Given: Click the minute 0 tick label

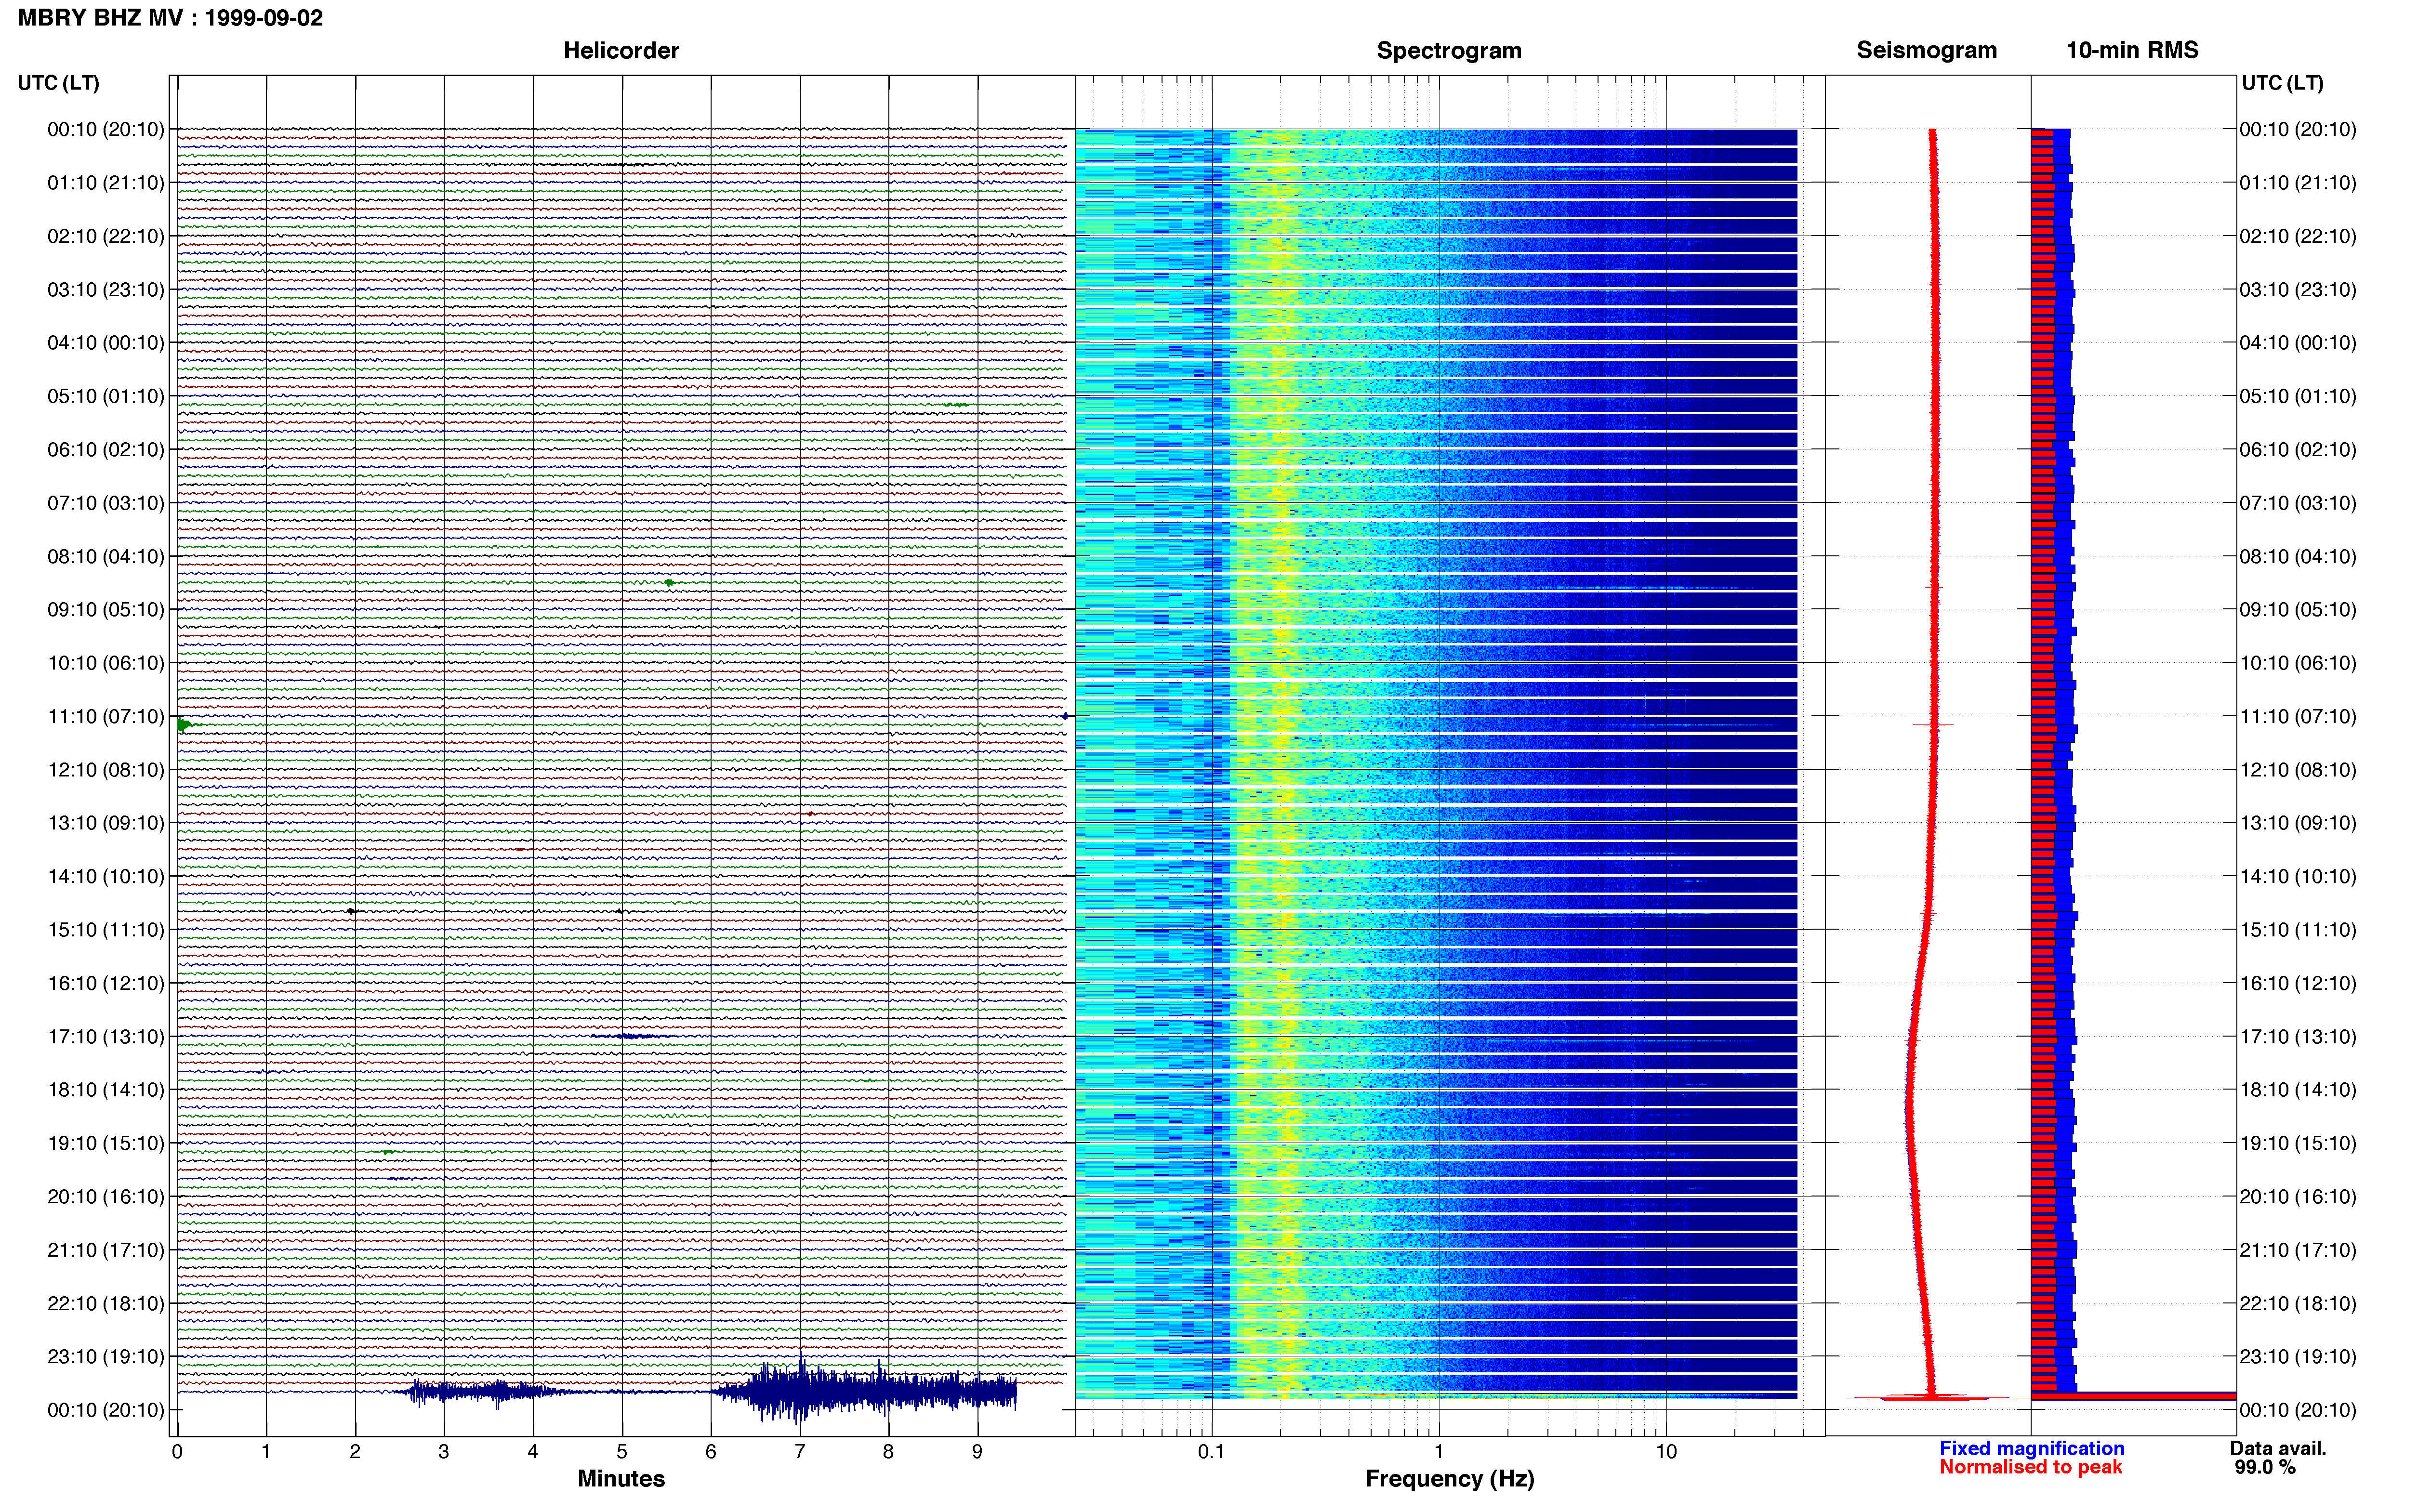Looking at the screenshot, I should click(177, 1452).
